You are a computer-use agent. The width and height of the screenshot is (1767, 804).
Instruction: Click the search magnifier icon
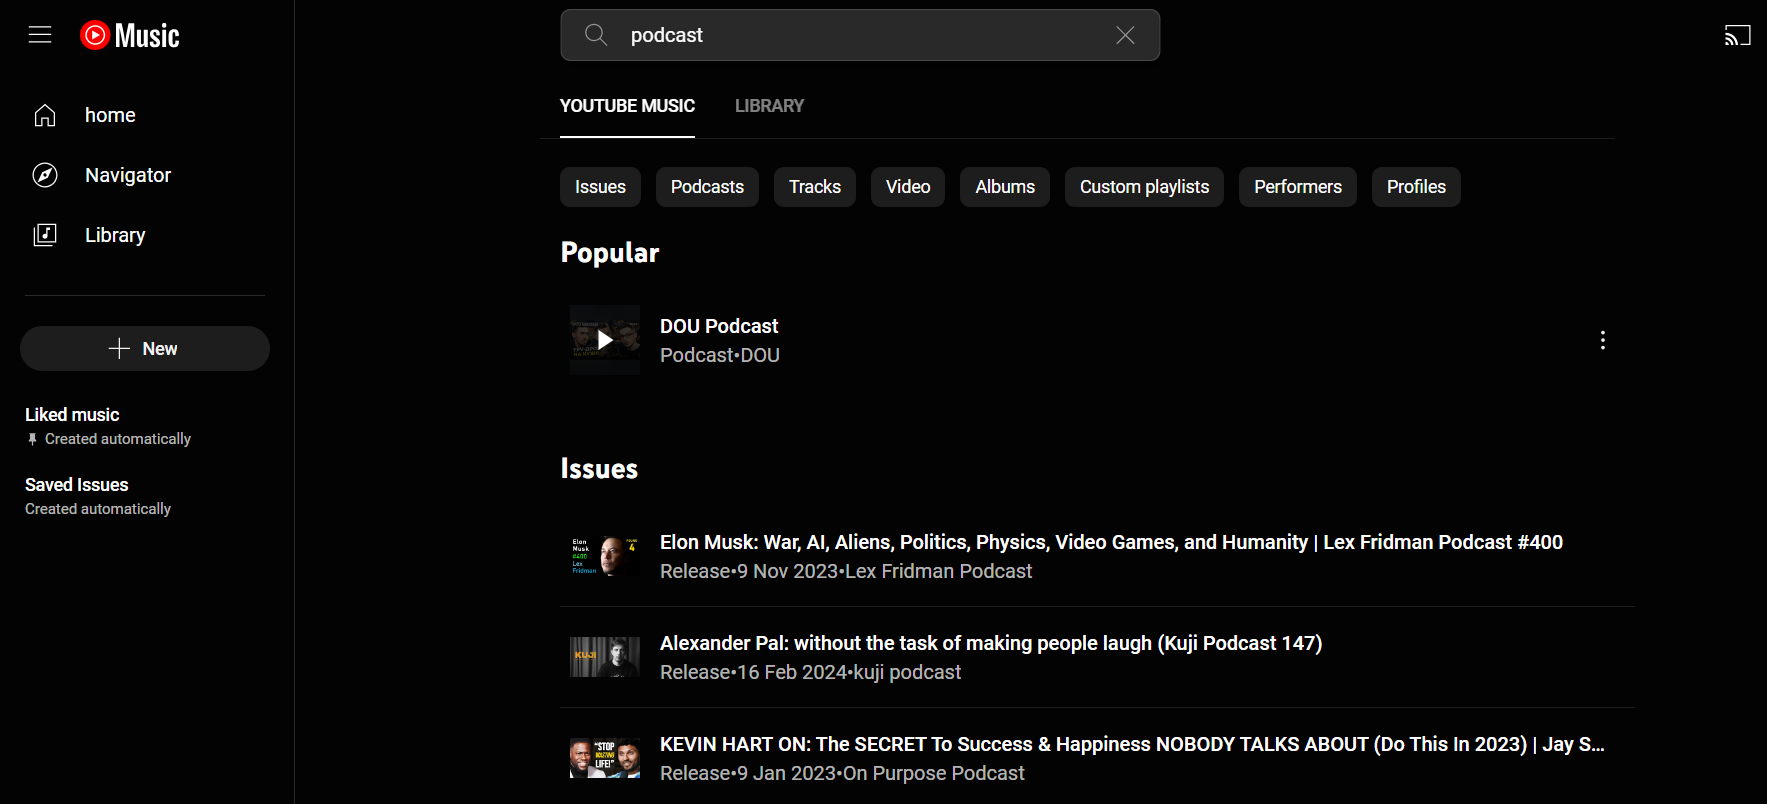(x=596, y=35)
